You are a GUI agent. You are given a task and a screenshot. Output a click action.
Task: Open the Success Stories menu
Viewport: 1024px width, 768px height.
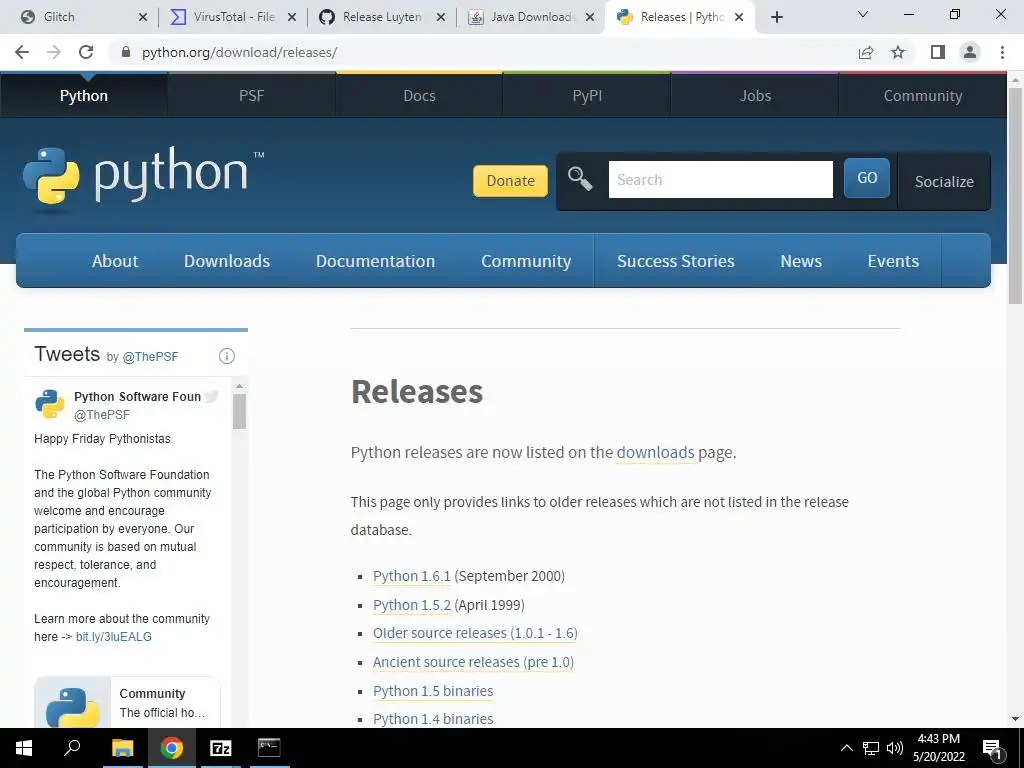tap(676, 261)
